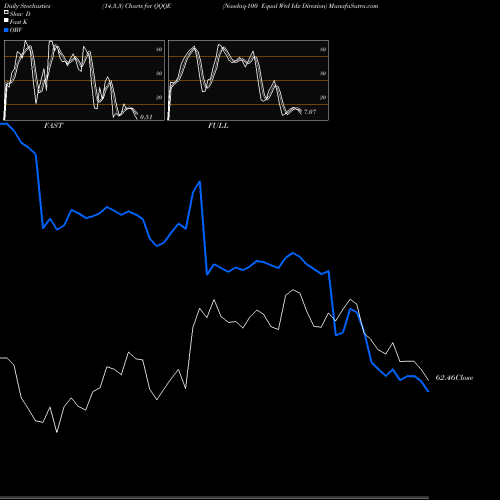This screenshot has width=500, height=500.
Task: Click the 20 level label in FAST chart
Action: 159,97
